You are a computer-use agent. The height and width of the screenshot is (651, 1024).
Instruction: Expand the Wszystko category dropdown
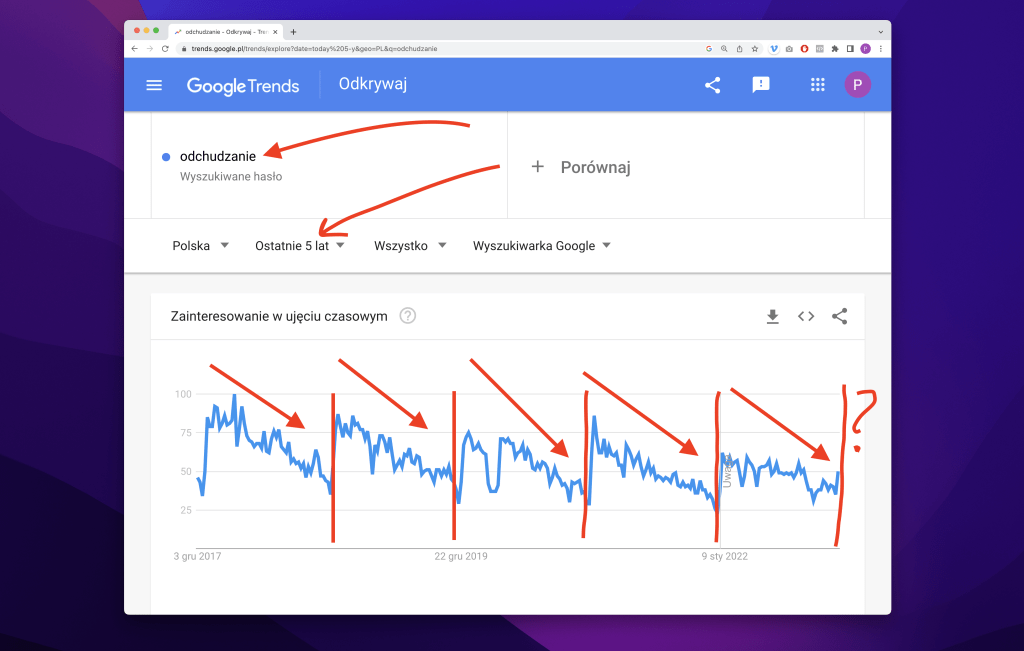tap(410, 245)
